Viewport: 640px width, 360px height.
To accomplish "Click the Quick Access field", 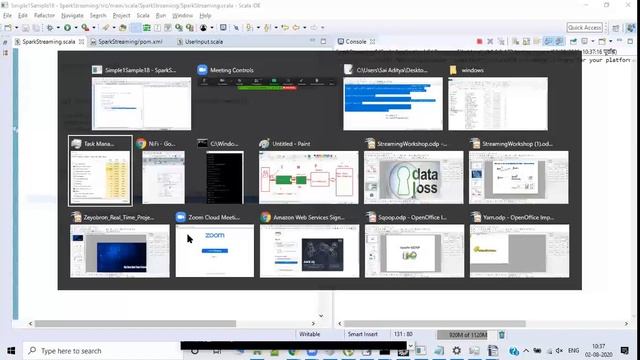I will tap(584, 28).
